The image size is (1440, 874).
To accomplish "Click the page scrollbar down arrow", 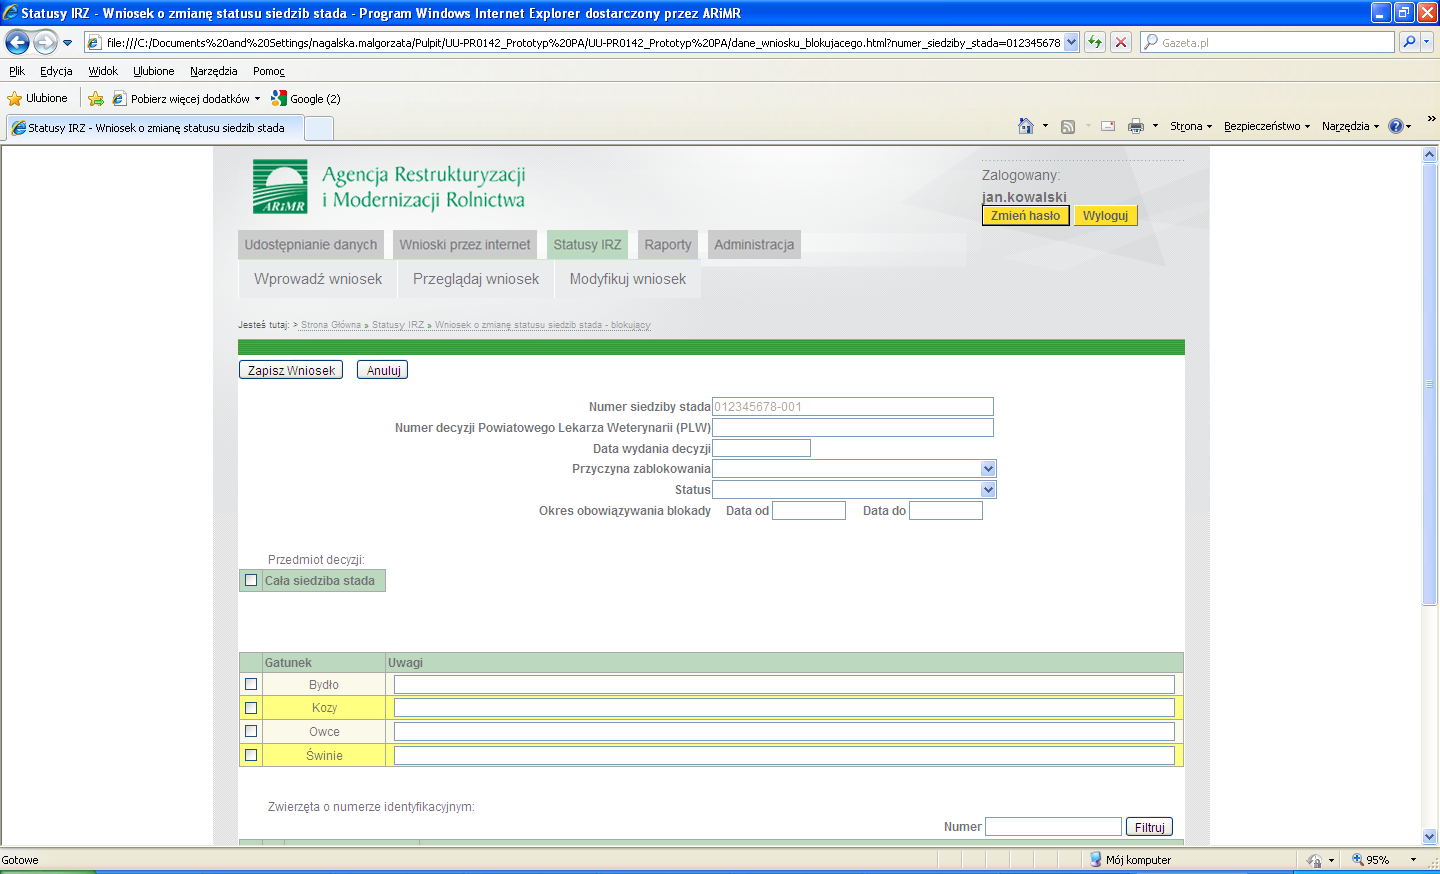I will 1430,837.
